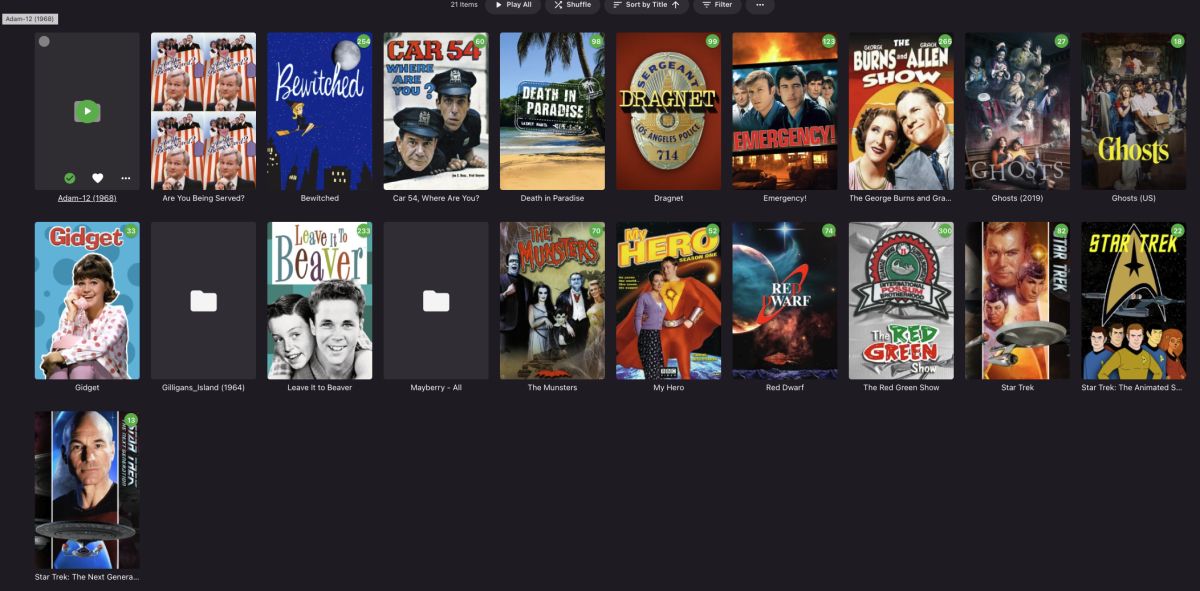Open the Star Trek: The Next Generation poster
This screenshot has height=591, width=1200.
(87, 490)
